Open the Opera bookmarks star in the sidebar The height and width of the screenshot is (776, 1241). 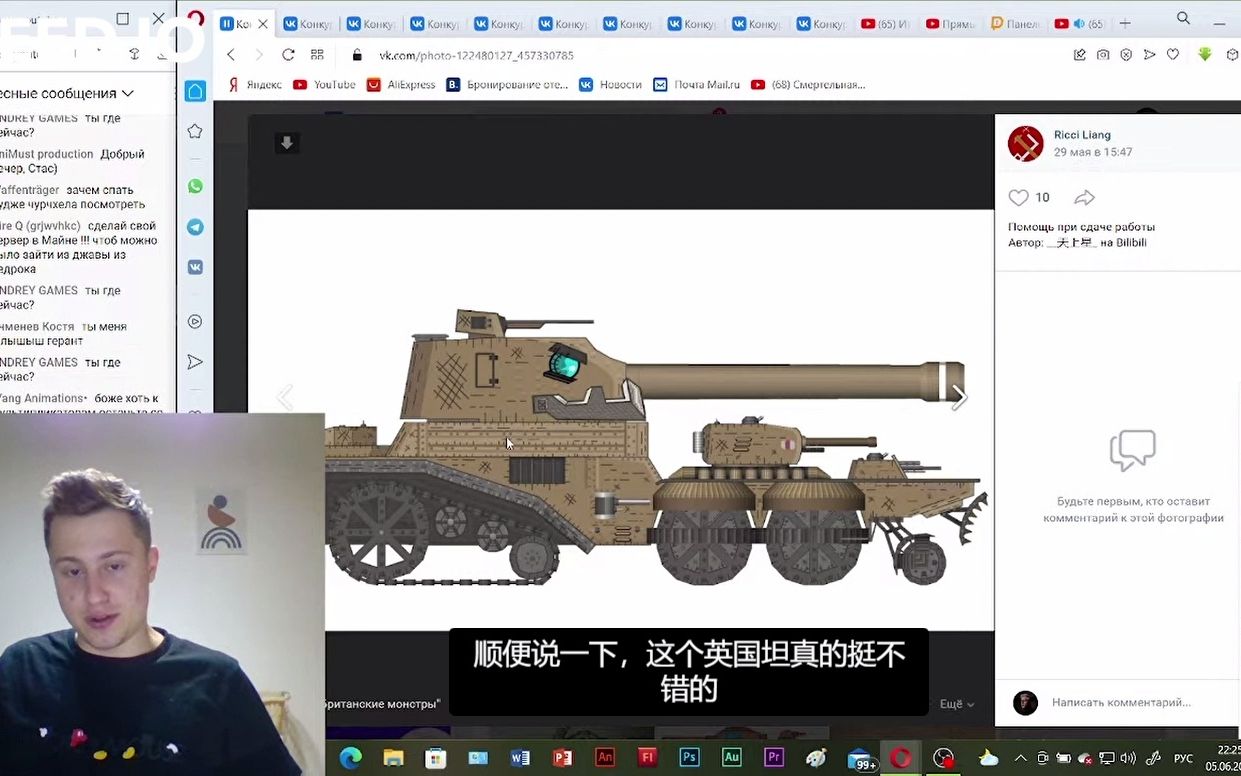tap(195, 131)
